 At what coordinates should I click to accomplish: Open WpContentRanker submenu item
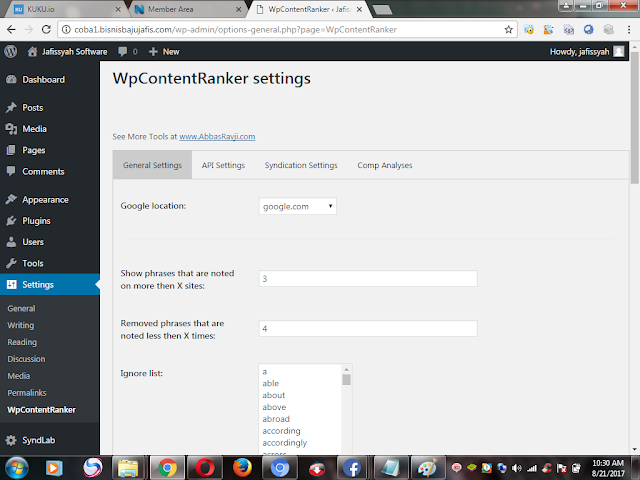pos(41,410)
